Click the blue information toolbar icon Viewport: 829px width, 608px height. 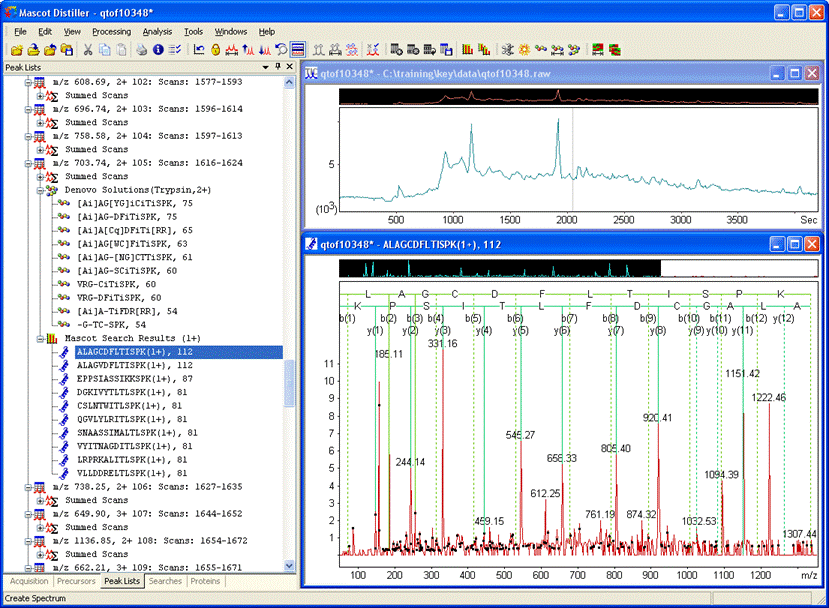pyautogui.click(x=158, y=50)
